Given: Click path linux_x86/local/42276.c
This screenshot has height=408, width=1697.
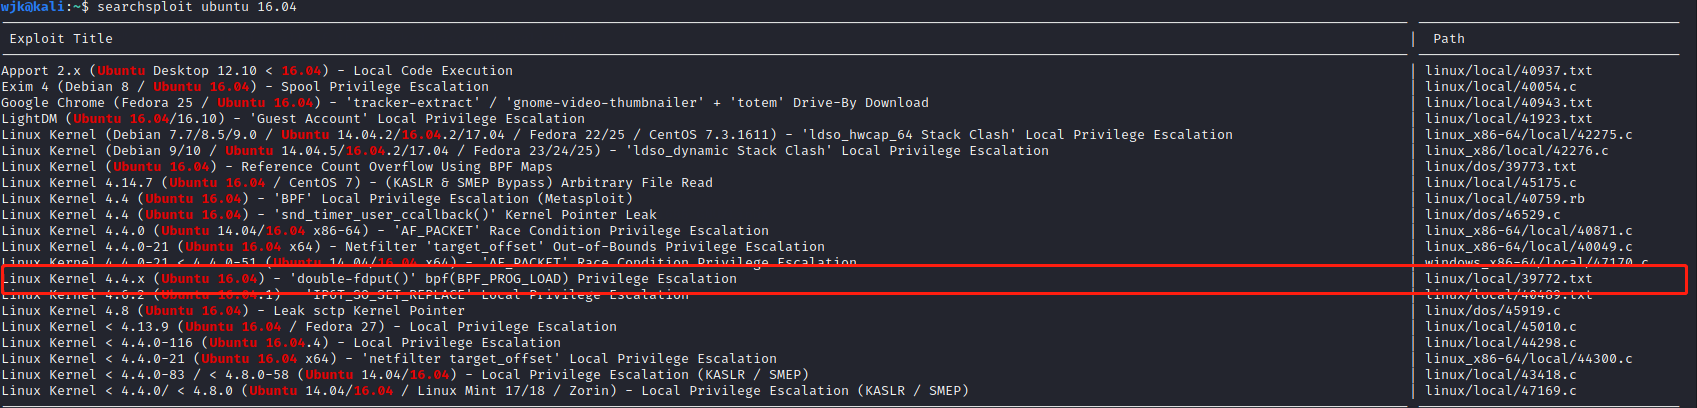Looking at the screenshot, I should [1517, 151].
